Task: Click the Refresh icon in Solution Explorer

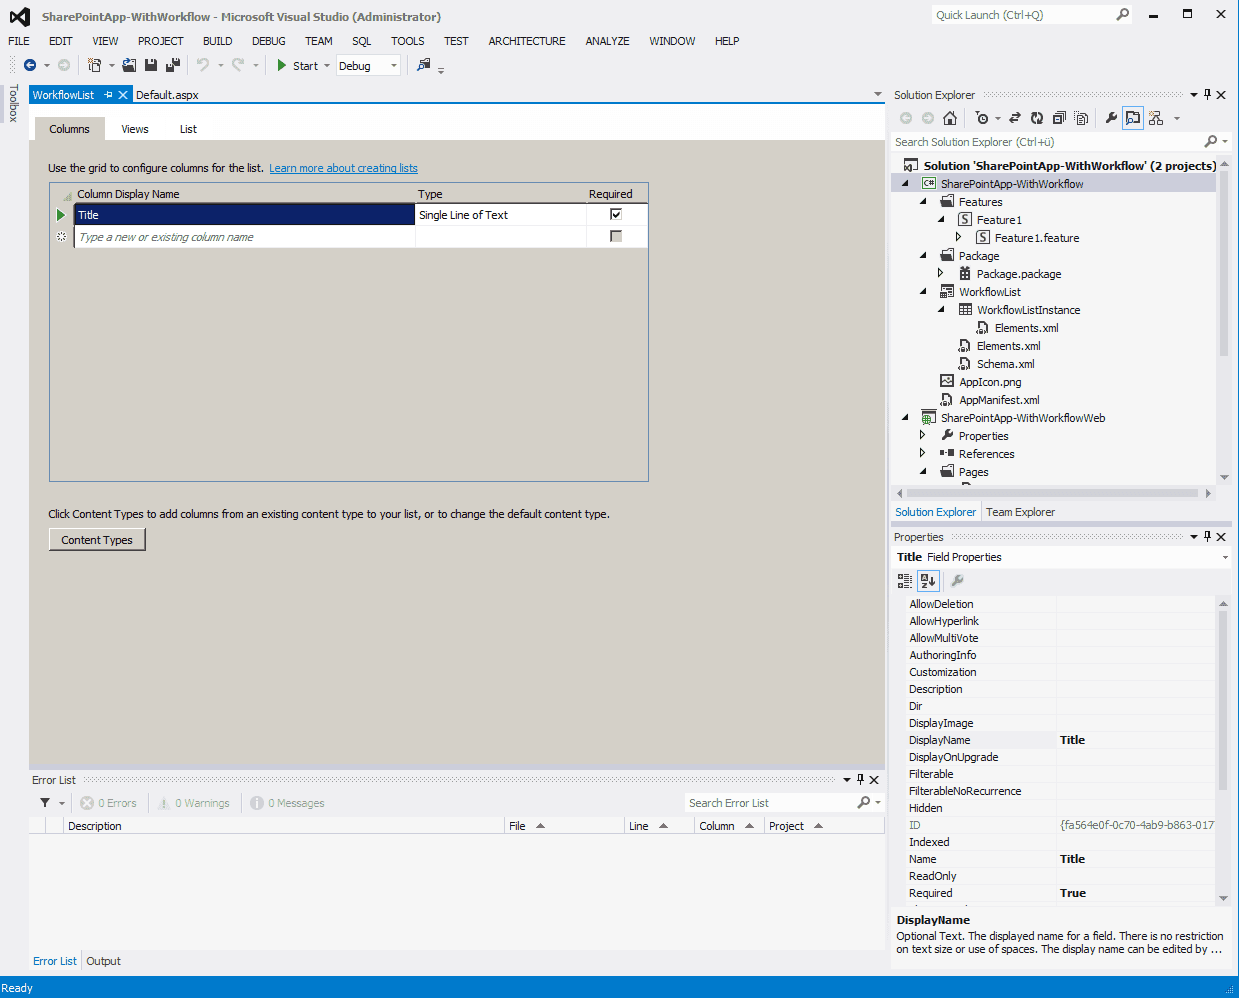Action: pyautogui.click(x=1037, y=118)
